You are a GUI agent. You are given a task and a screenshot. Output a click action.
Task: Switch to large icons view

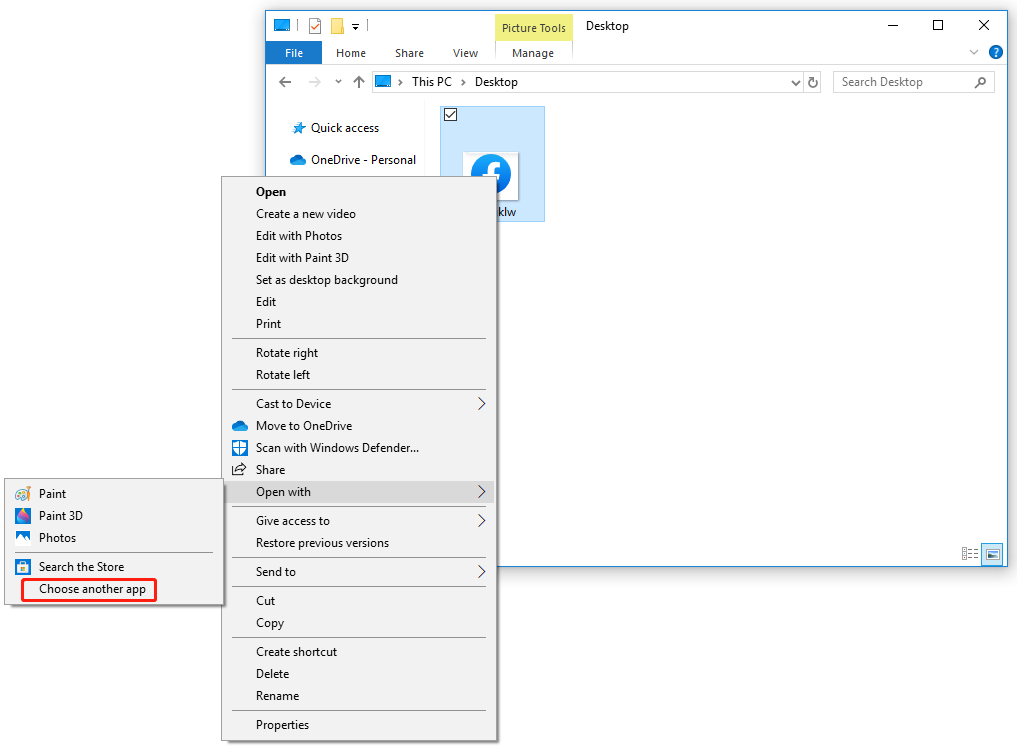coord(992,553)
